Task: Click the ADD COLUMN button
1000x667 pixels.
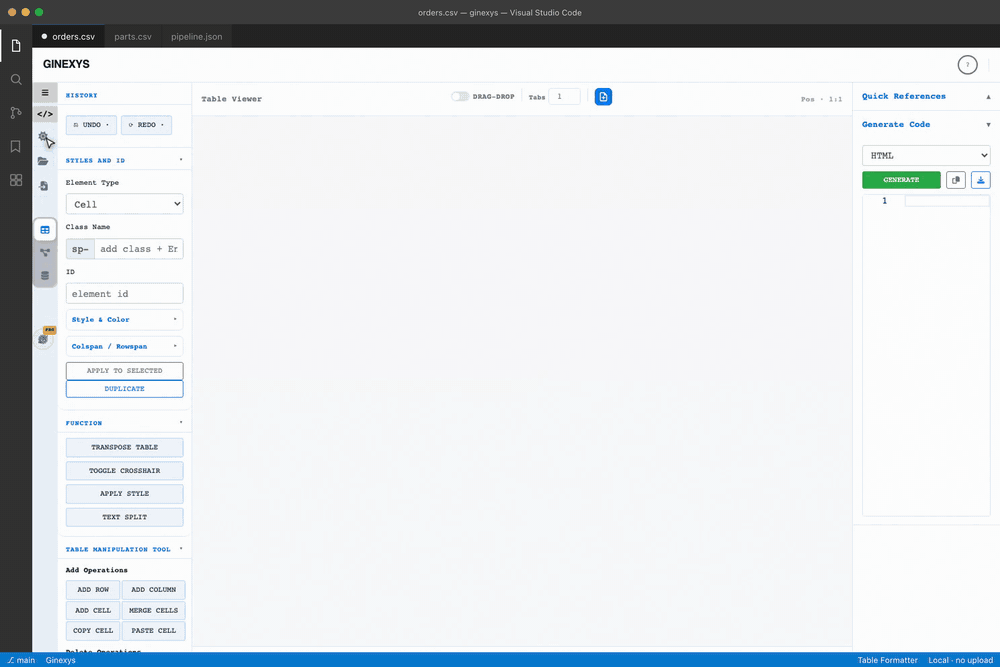Action: (154, 590)
